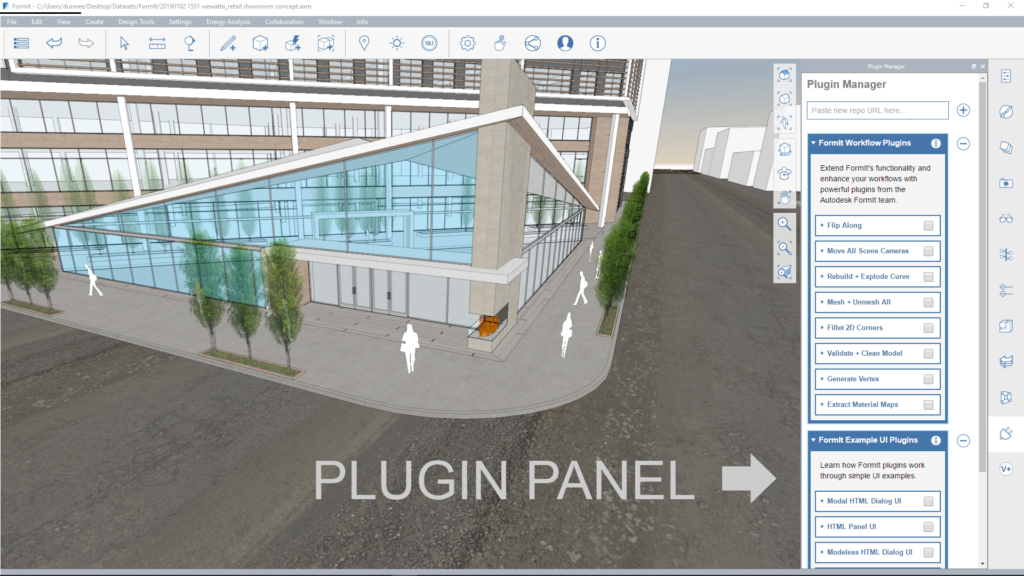
Task: Enable the HTML Panel UI plugin checkbox
Action: click(928, 527)
